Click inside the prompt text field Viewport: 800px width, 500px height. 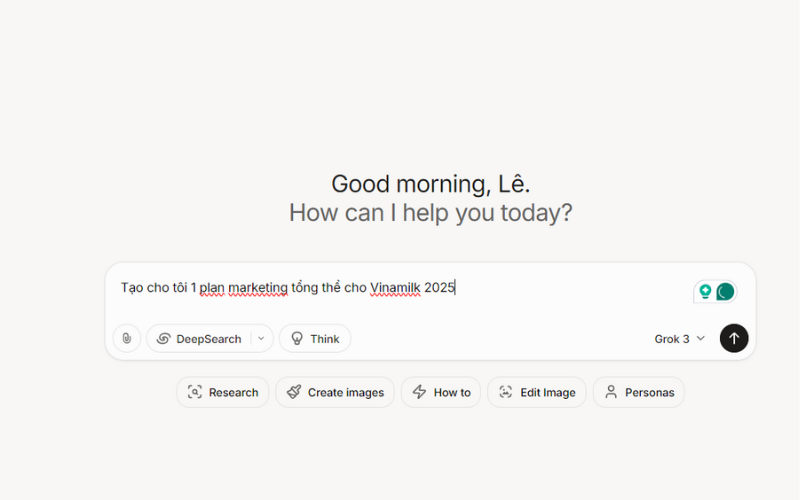[400, 288]
